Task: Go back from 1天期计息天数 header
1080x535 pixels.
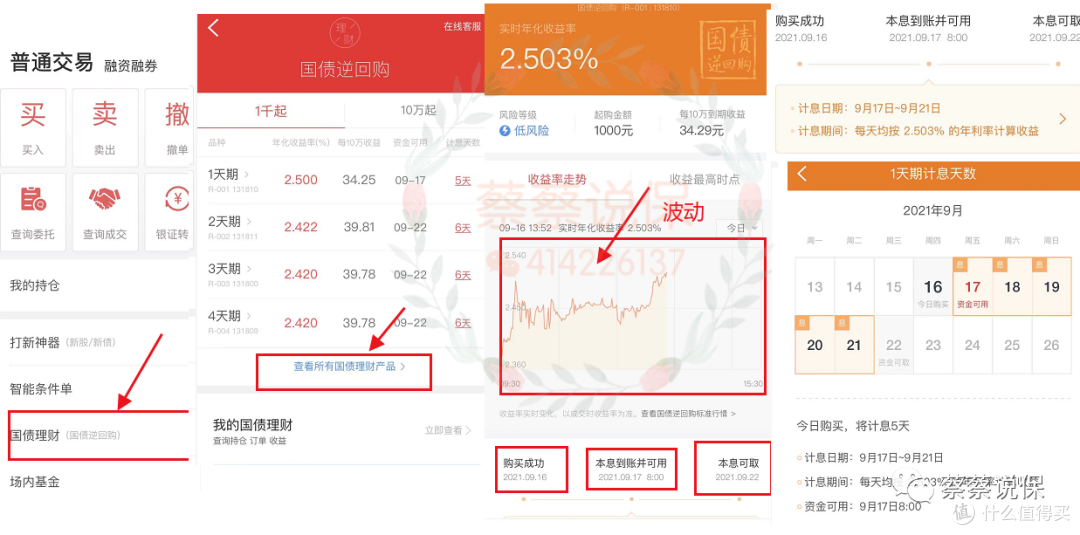Action: click(802, 174)
